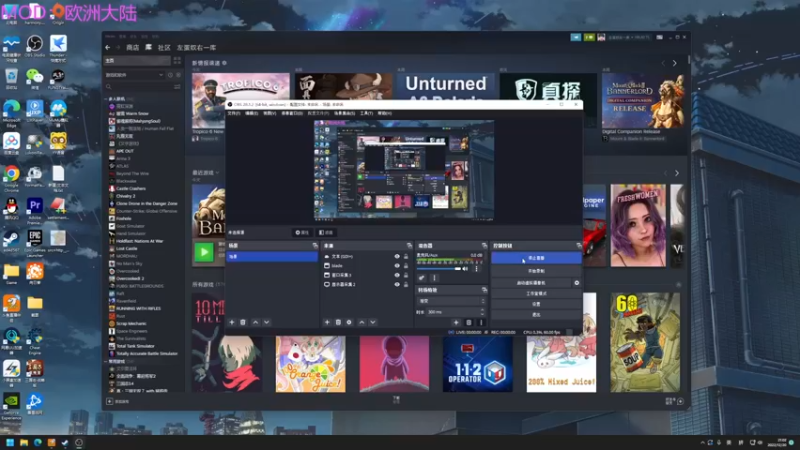Open OBS 文件(F) menu
800x450 pixels.
(234, 113)
